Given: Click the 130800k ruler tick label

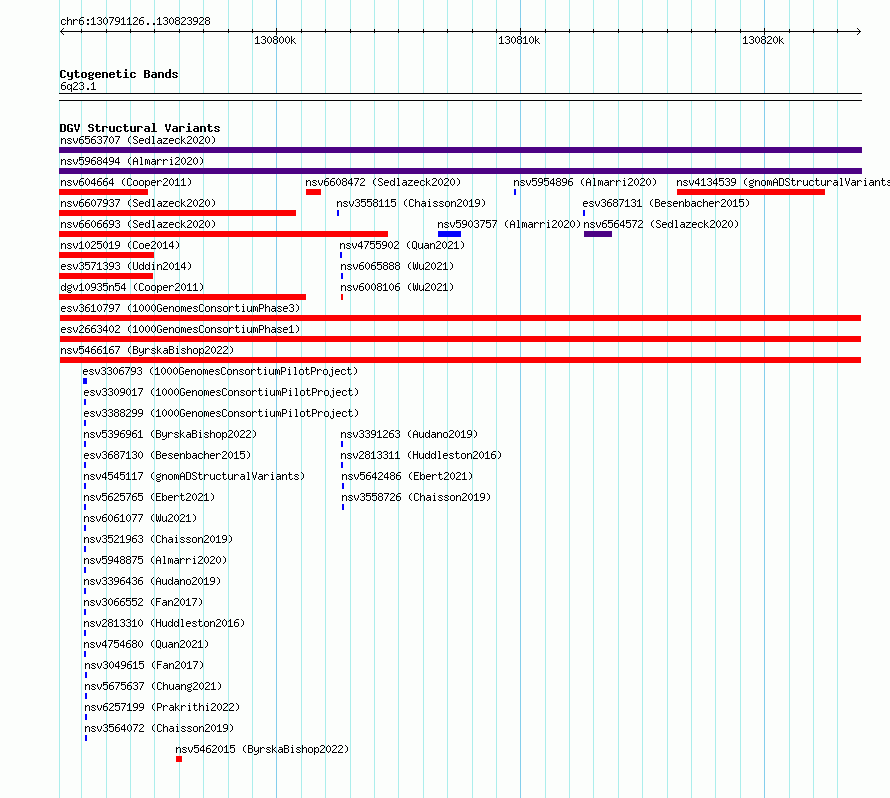Looking at the screenshot, I should coord(275,40).
